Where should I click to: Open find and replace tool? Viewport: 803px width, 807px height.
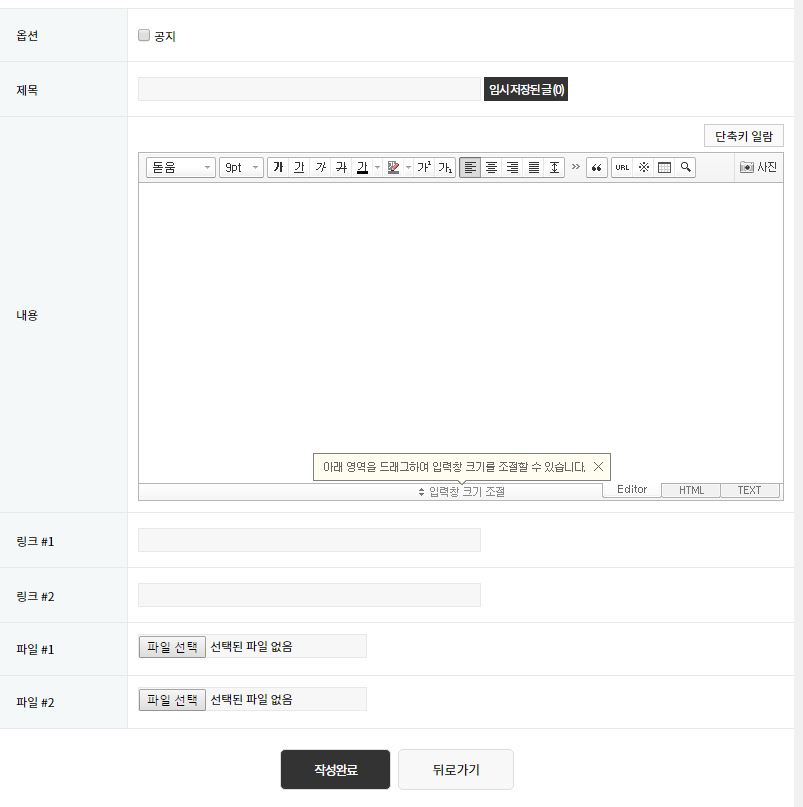tap(685, 168)
